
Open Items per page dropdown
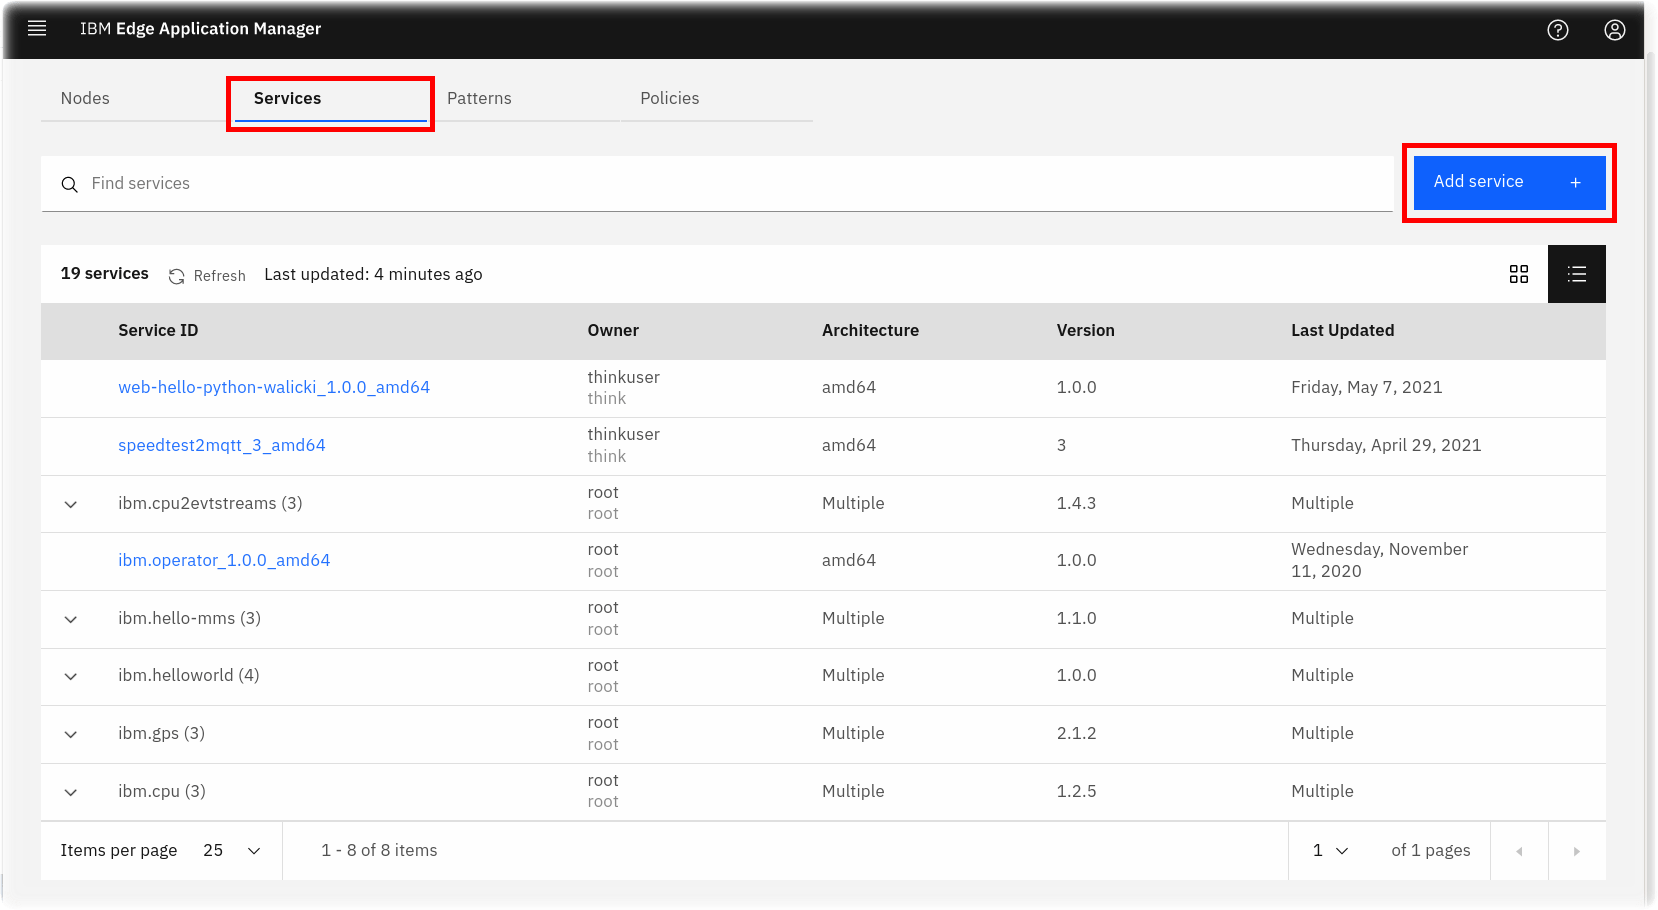pyautogui.click(x=232, y=851)
